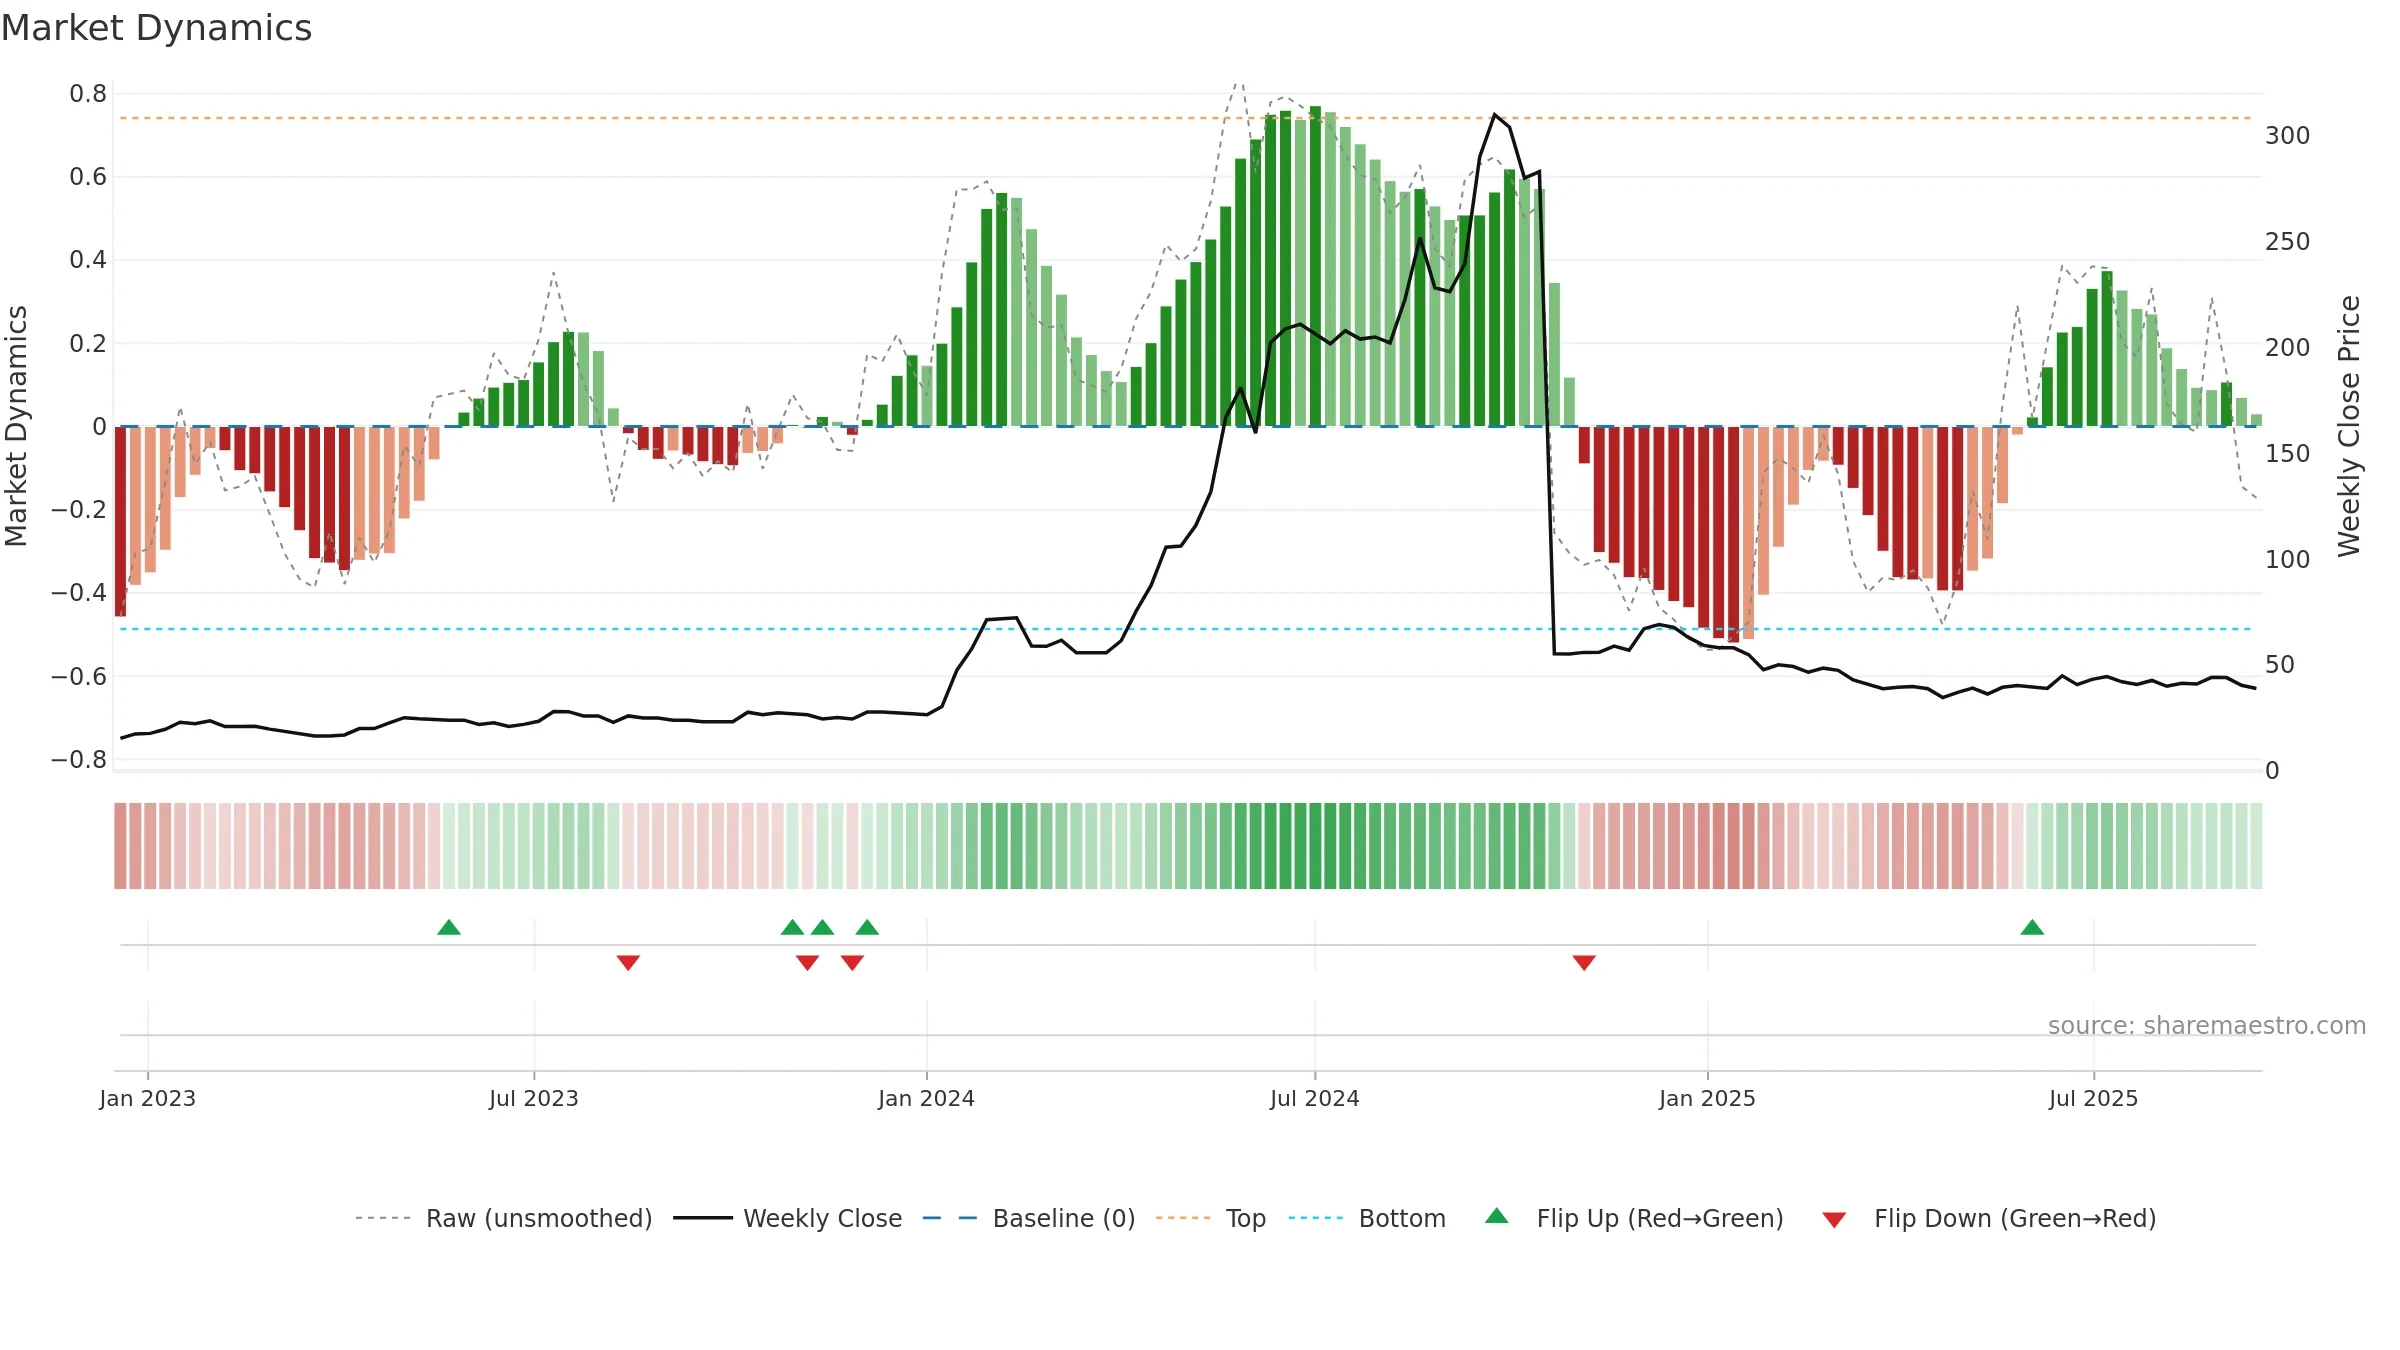The image size is (2400, 1350).
Task: Toggle the Flip Up (Red→Green) legend entry
Action: click(x=1634, y=1218)
